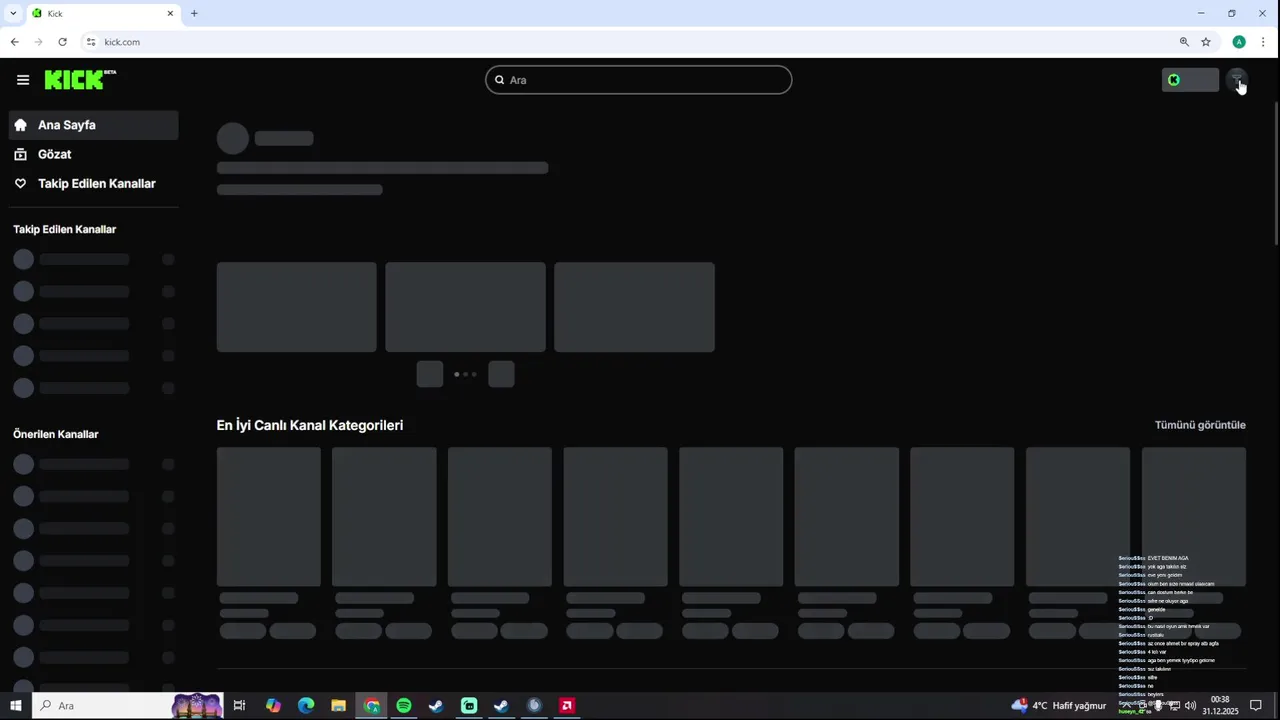Viewport: 1280px width, 720px height.
Task: Open Spotify from the taskbar
Action: pos(404,706)
